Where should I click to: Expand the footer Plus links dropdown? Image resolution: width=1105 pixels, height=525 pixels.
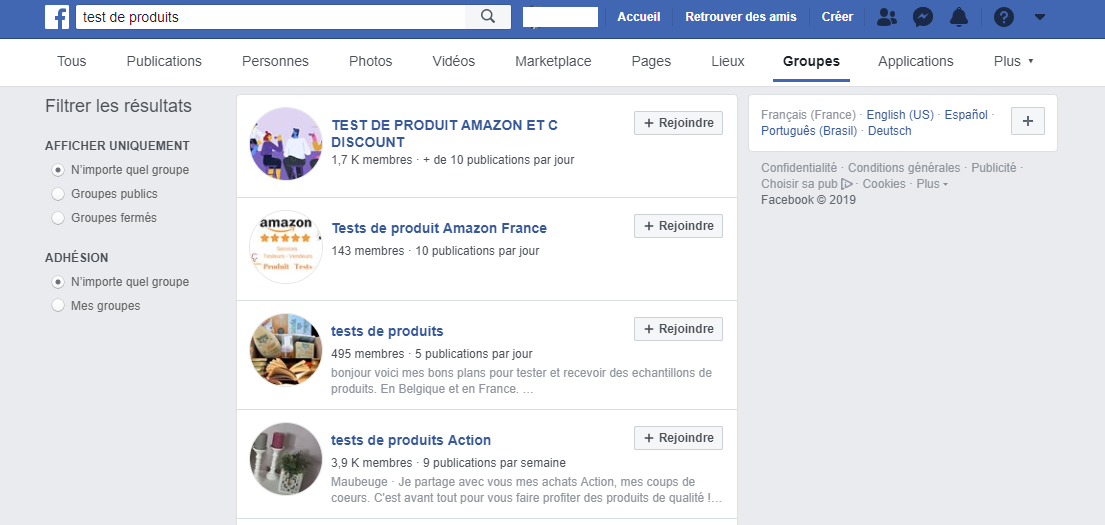click(x=932, y=184)
